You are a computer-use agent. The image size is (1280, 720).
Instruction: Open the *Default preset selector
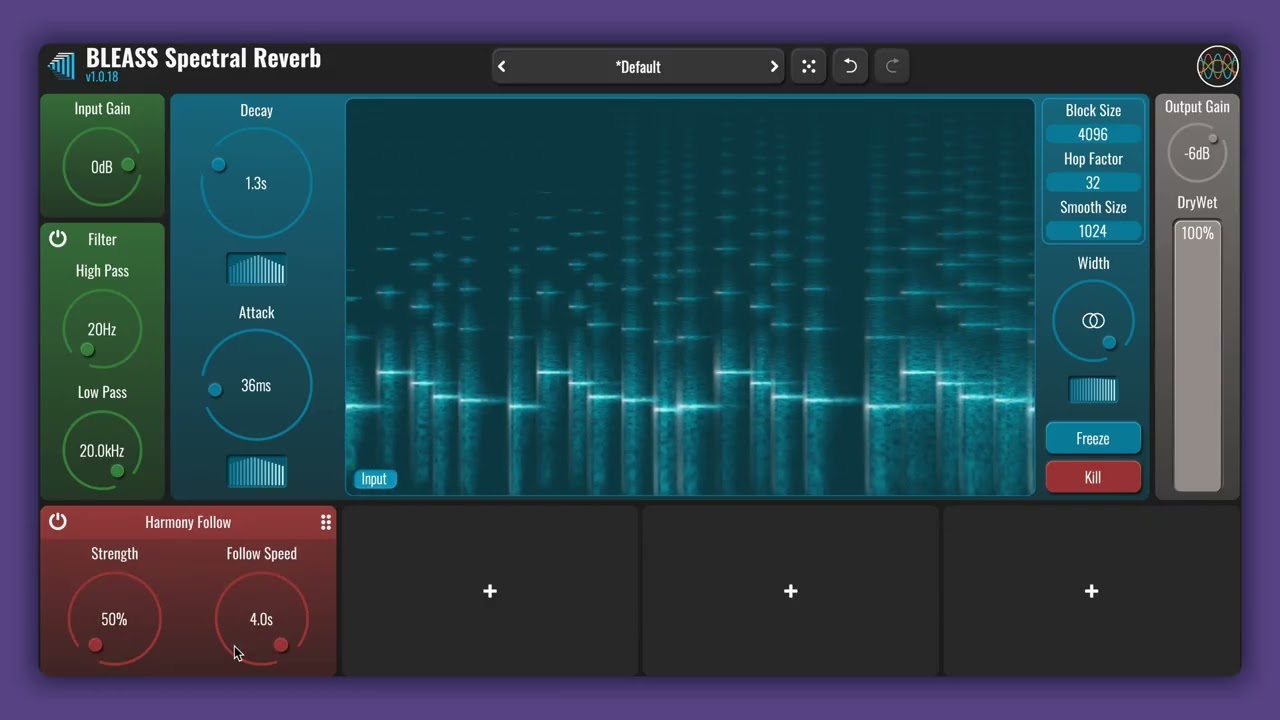[638, 67]
